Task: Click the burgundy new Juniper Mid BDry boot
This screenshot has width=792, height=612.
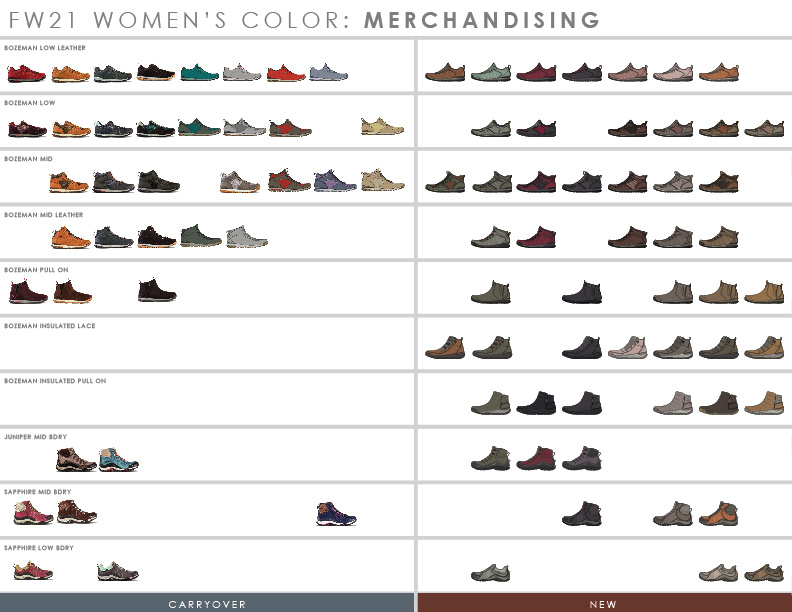Action: click(x=536, y=458)
